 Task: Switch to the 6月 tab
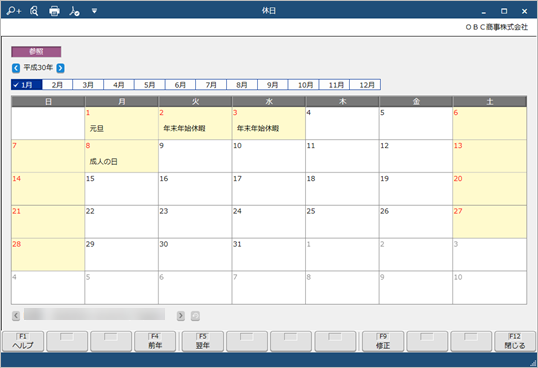pyautogui.click(x=180, y=85)
